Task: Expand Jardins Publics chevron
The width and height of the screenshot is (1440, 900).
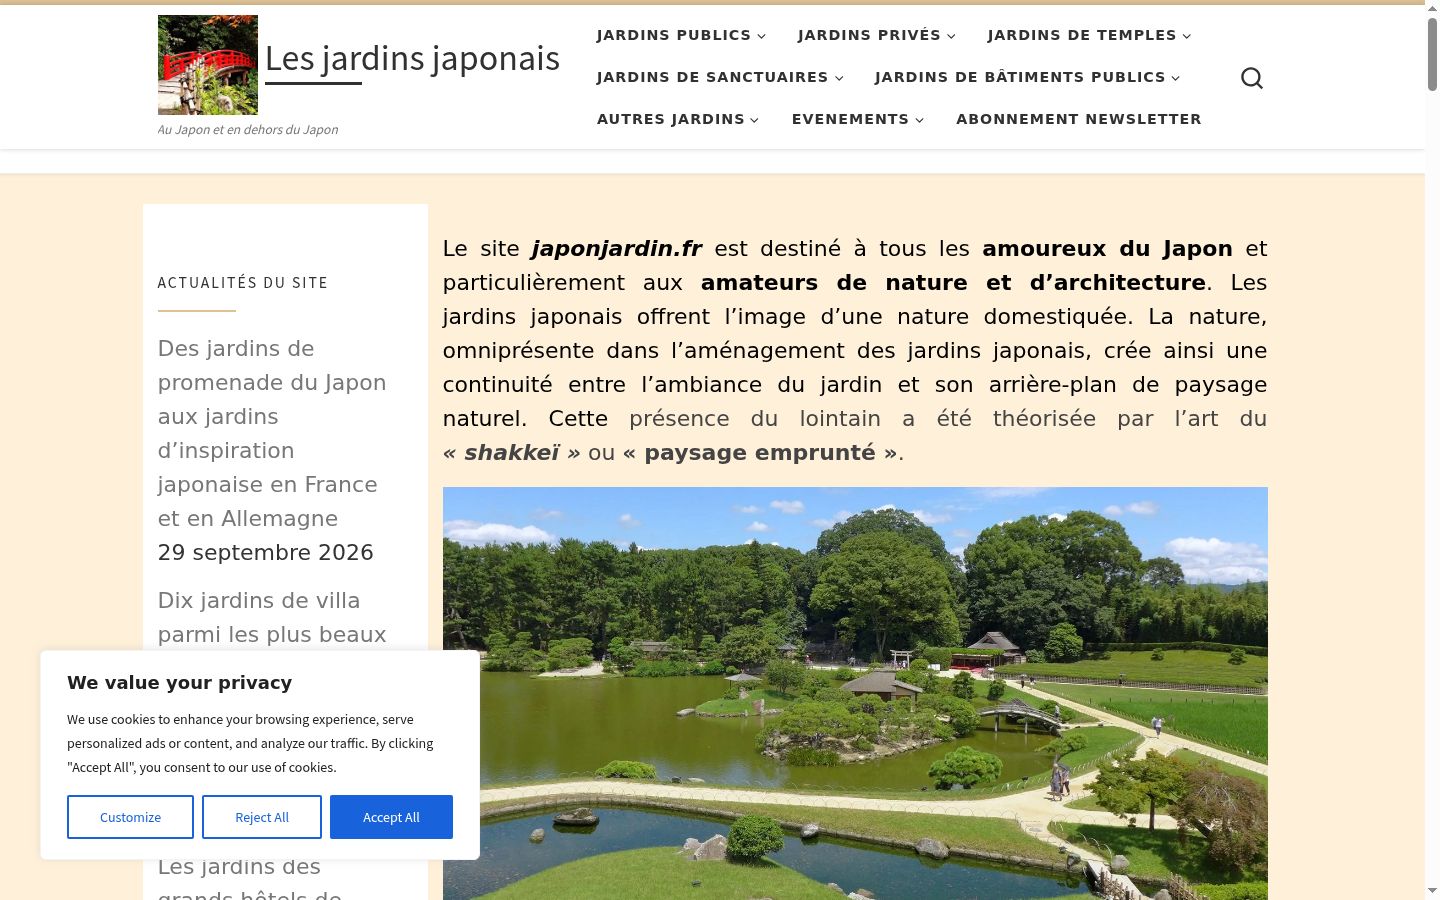Action: coord(762,36)
